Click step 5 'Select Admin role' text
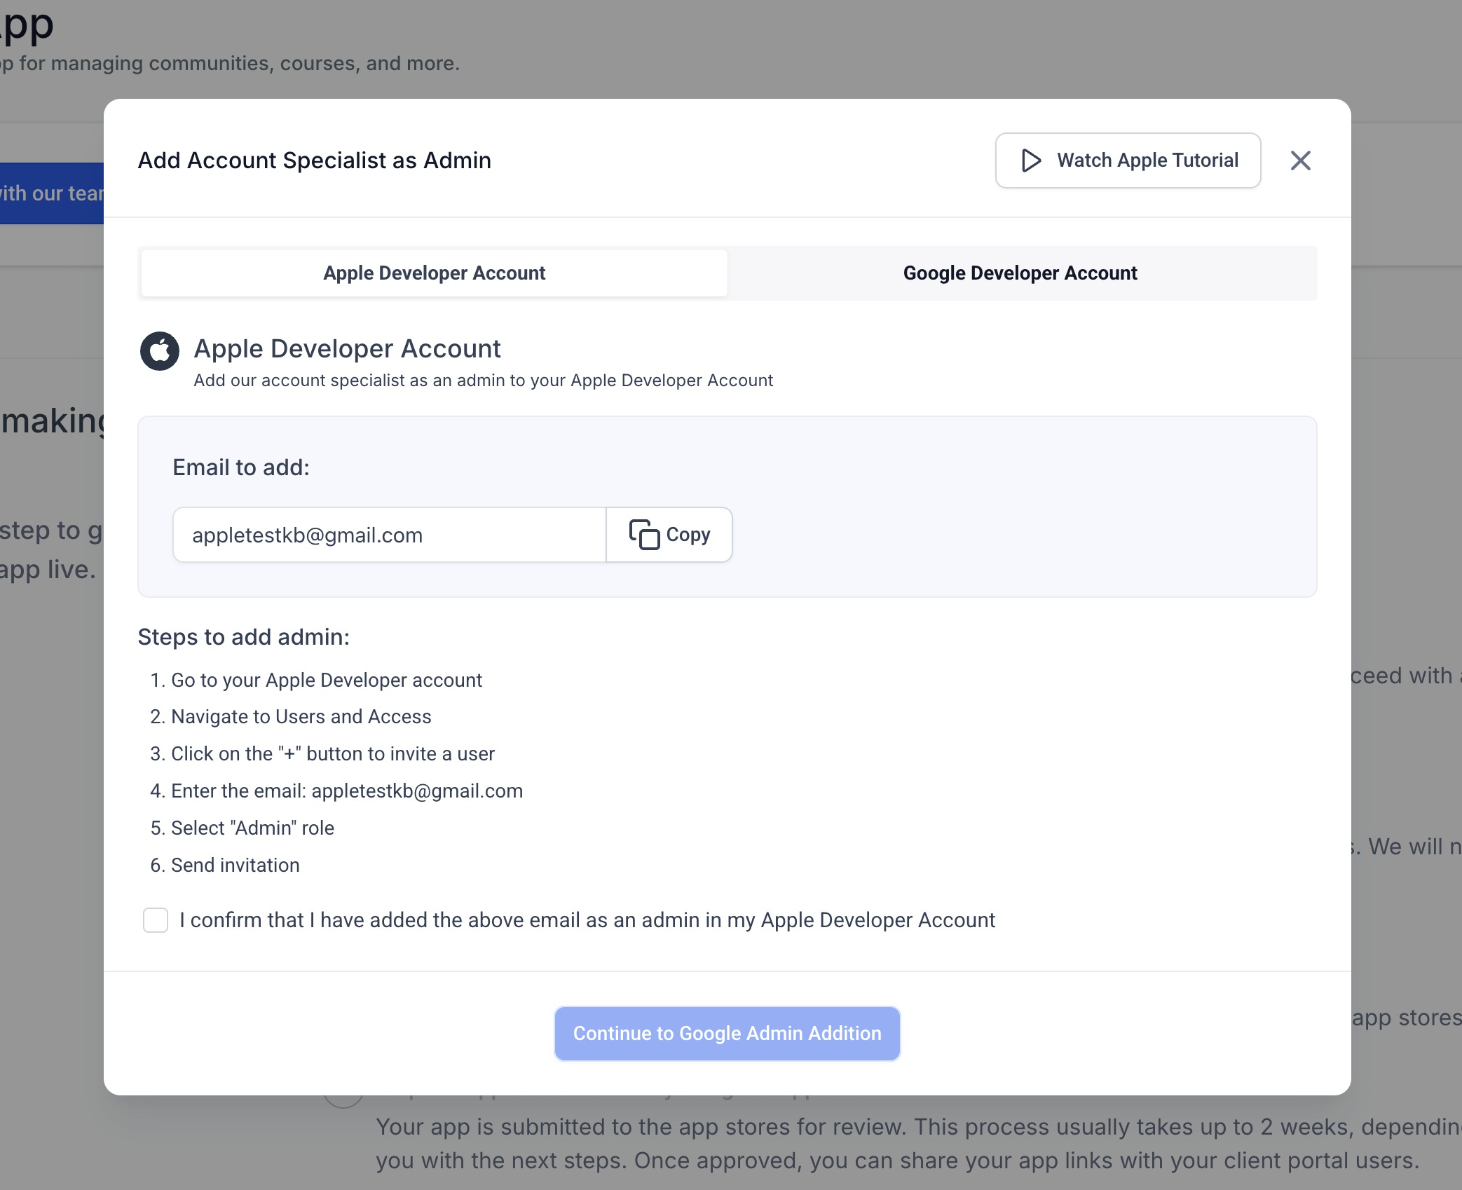1462x1190 pixels. pyautogui.click(x=252, y=828)
